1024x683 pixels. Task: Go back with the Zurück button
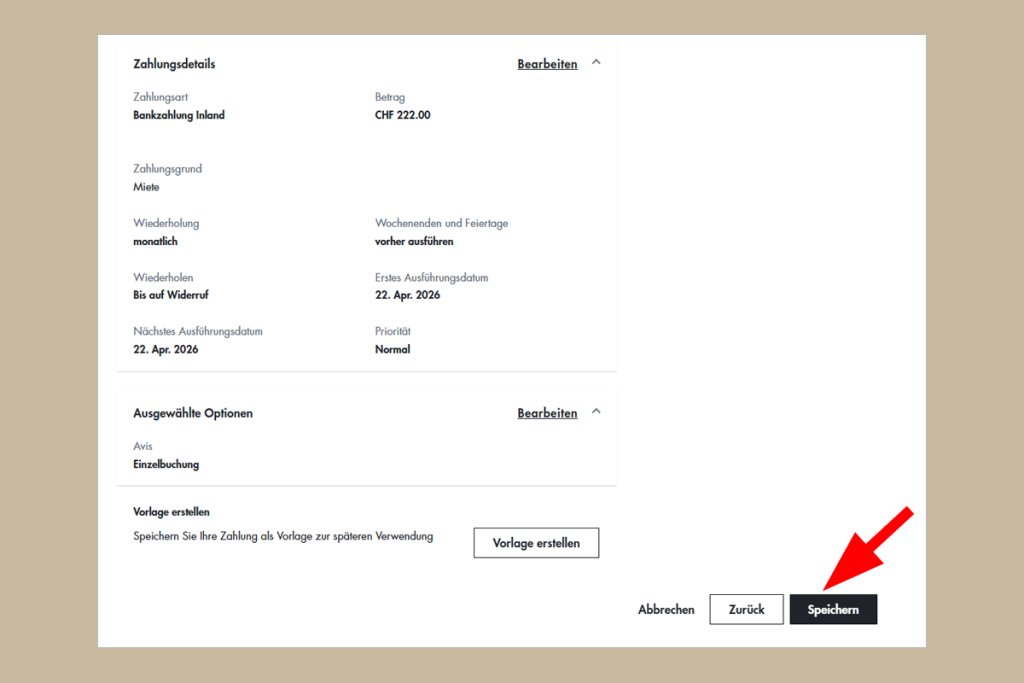coord(746,609)
